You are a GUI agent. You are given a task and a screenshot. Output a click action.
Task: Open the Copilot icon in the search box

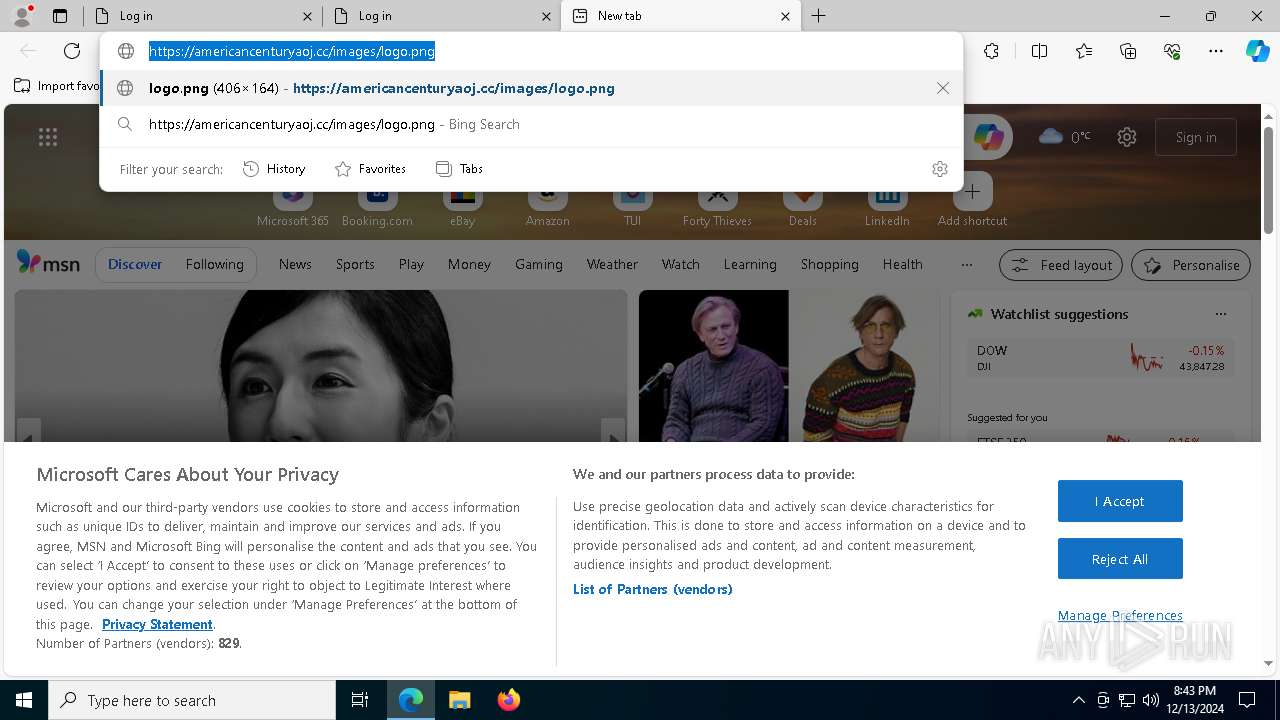point(989,138)
